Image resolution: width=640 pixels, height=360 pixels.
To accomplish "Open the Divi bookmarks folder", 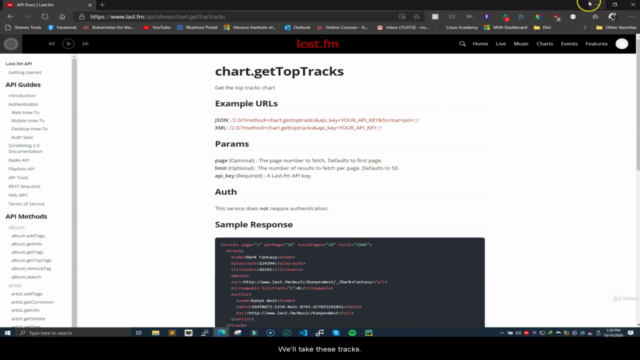I will point(542,27).
